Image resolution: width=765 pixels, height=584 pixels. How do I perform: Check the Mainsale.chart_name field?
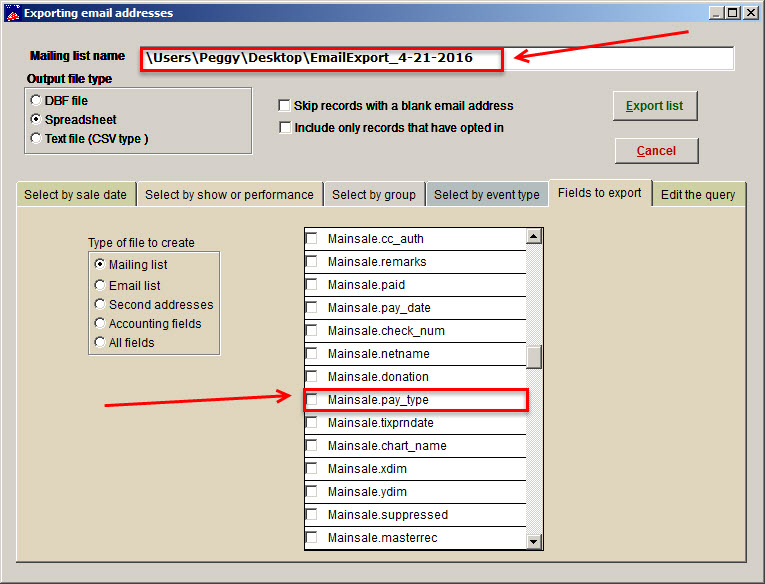point(311,445)
